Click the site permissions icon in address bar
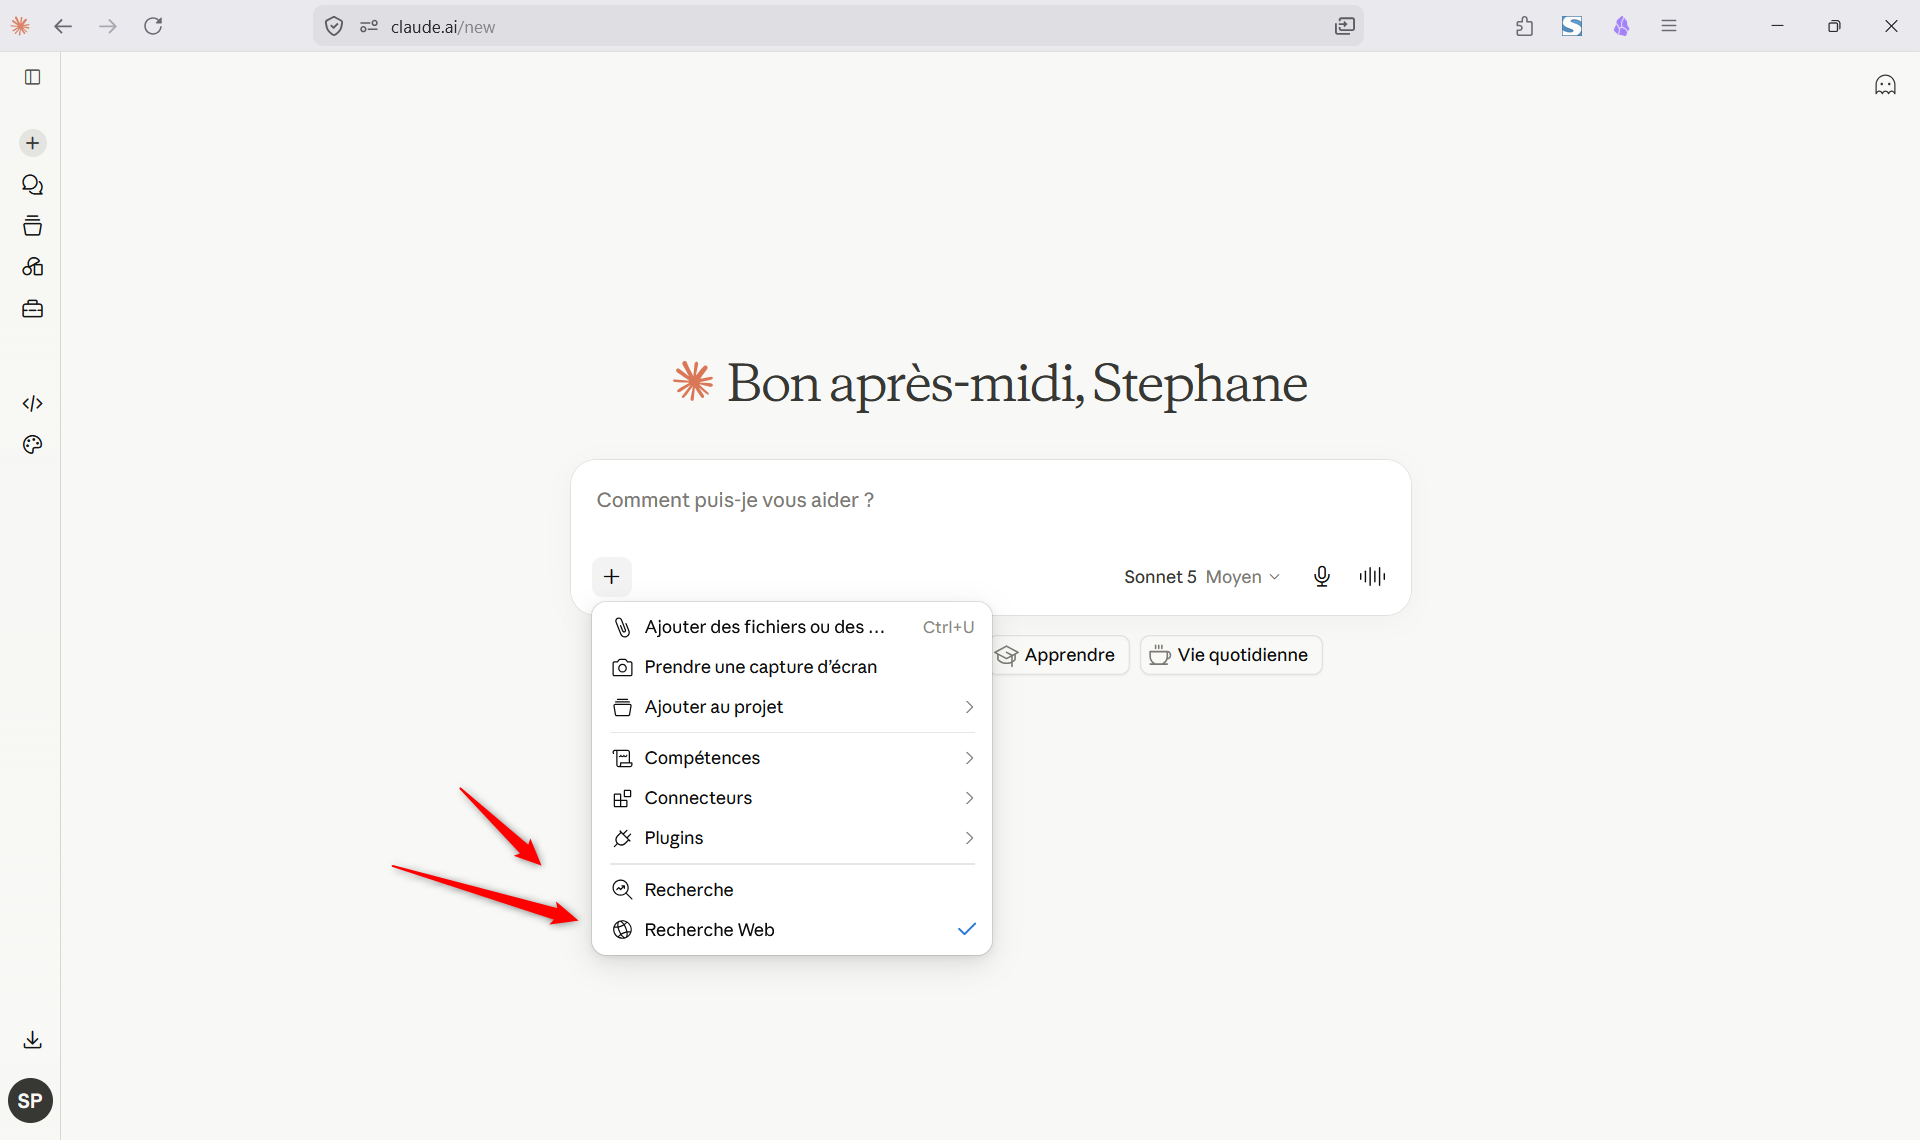This screenshot has height=1140, width=1920. [x=369, y=26]
